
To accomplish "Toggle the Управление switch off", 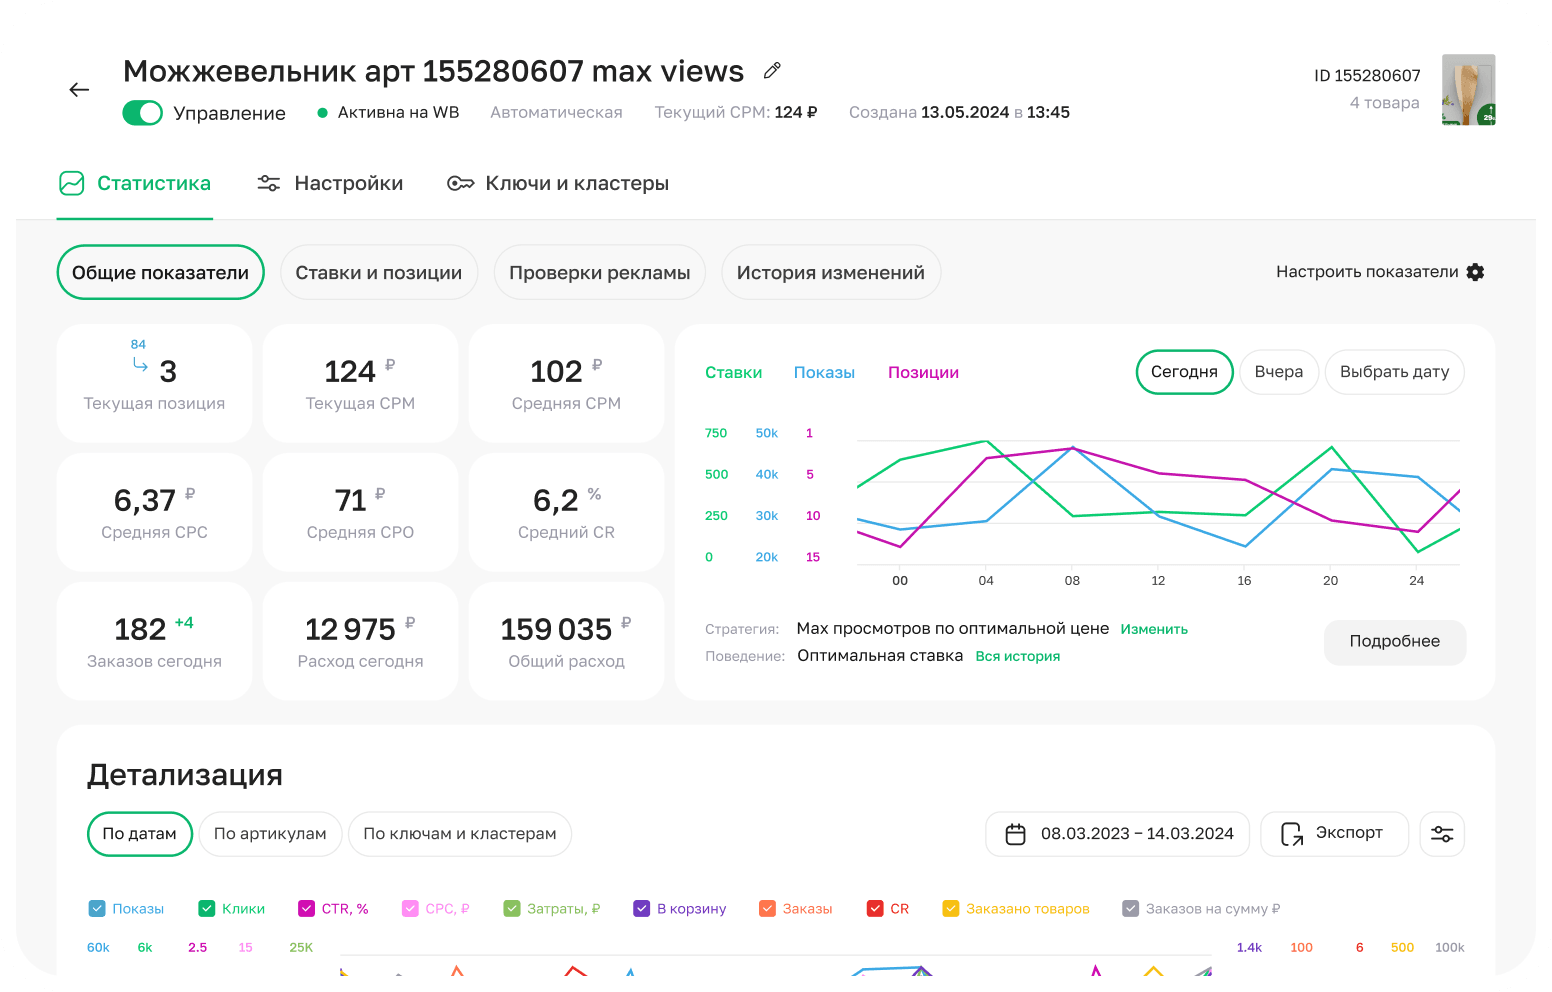I will (x=143, y=113).
